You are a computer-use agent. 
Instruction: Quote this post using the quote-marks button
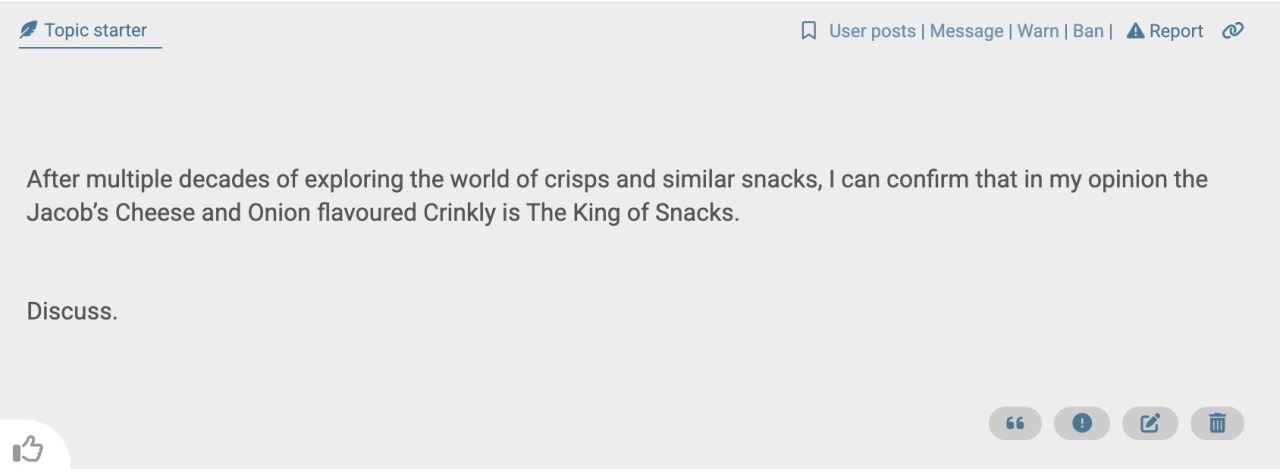[1015, 423]
